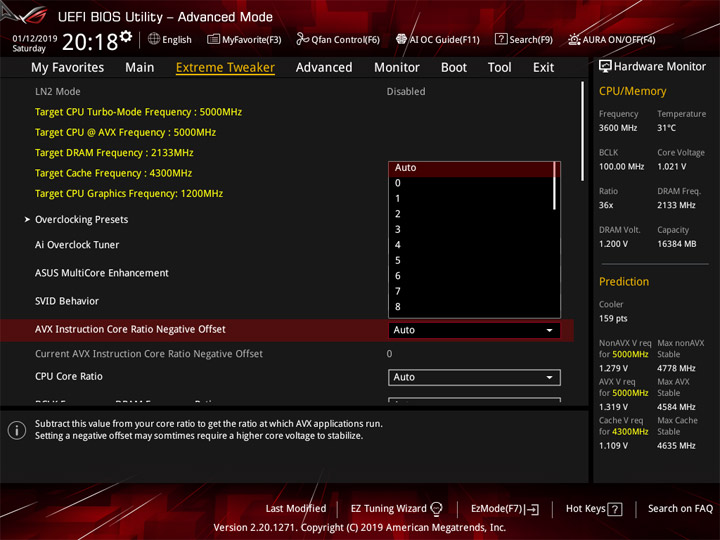The image size is (720, 540).
Task: Click Last Modified button
Action: [x=296, y=509]
